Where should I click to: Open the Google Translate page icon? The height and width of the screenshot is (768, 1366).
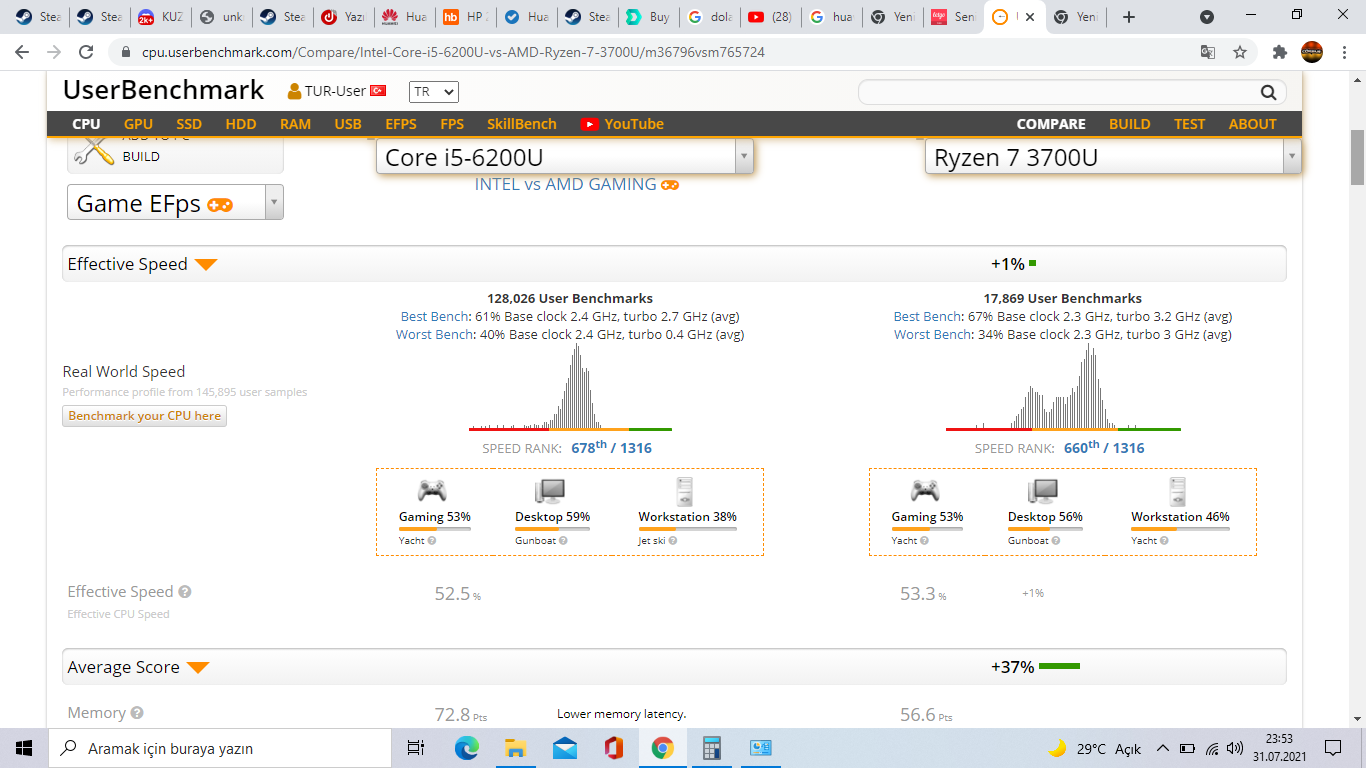[x=1208, y=52]
